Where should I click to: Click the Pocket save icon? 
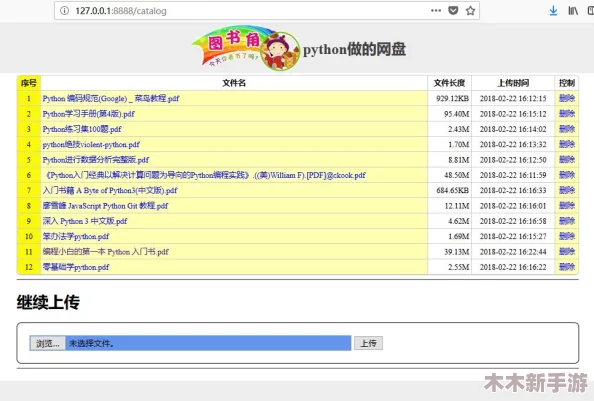(x=453, y=11)
